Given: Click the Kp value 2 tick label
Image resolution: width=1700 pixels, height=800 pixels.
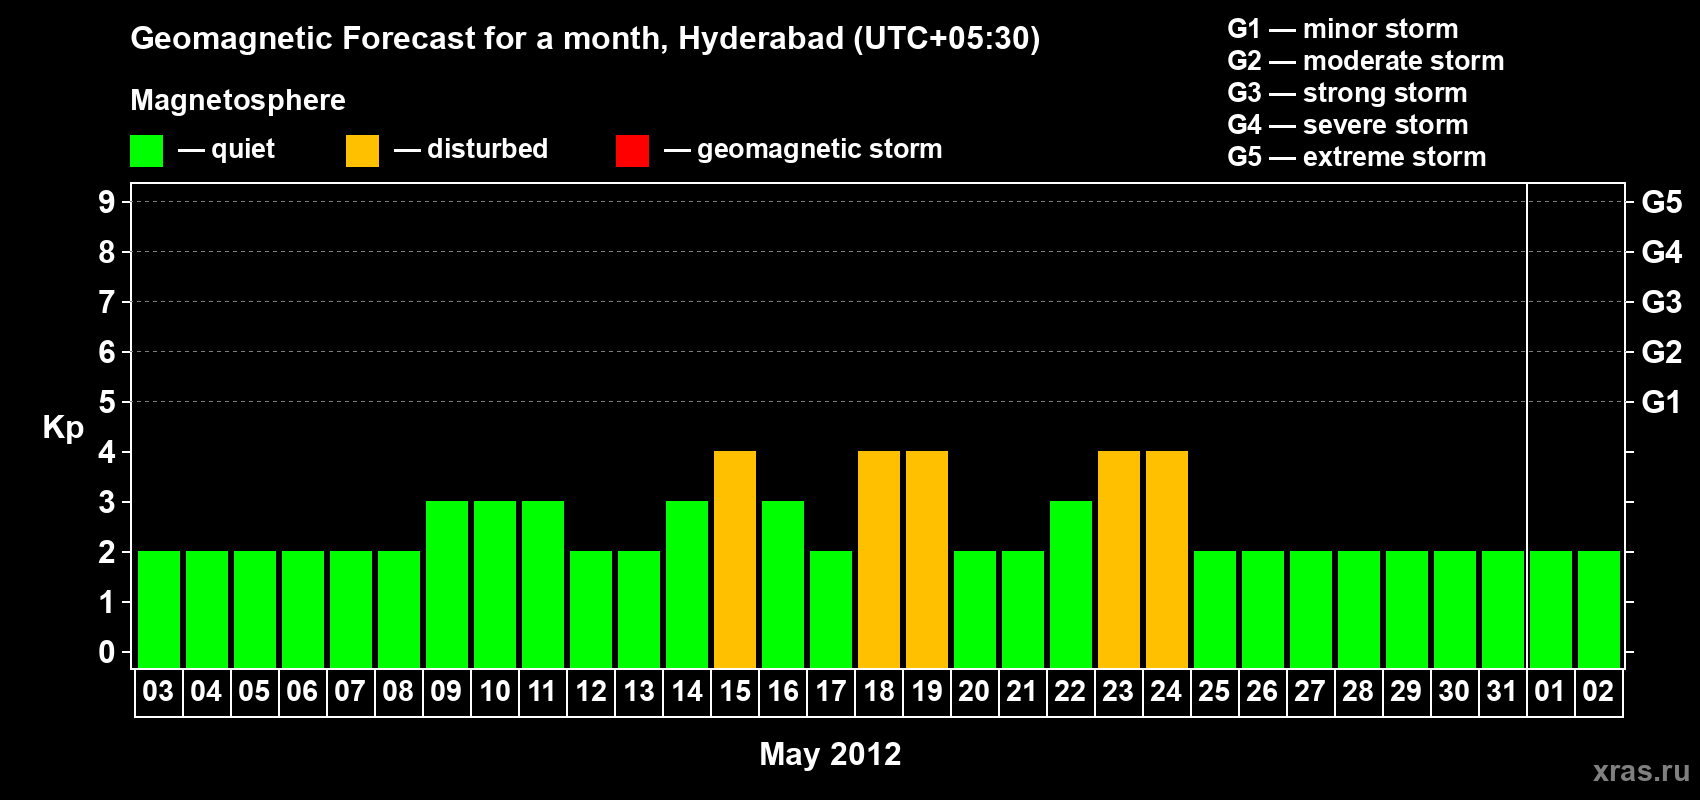Looking at the screenshot, I should point(107,552).
